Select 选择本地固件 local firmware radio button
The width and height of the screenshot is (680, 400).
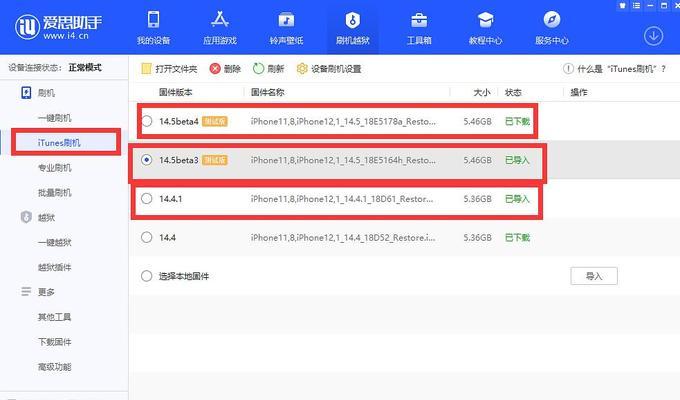point(147,275)
